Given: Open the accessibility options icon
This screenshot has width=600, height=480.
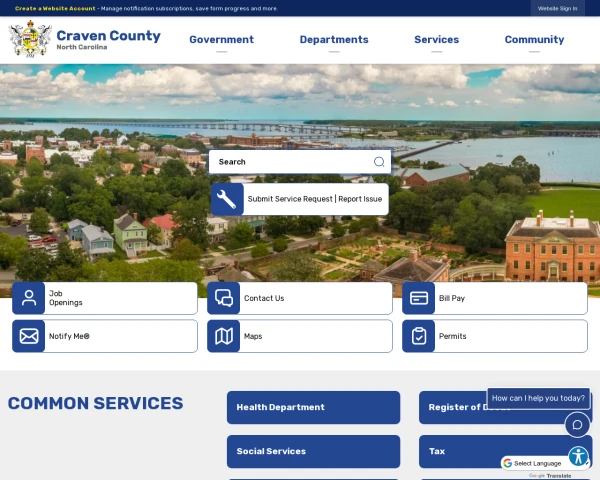Looking at the screenshot, I should [578, 456].
